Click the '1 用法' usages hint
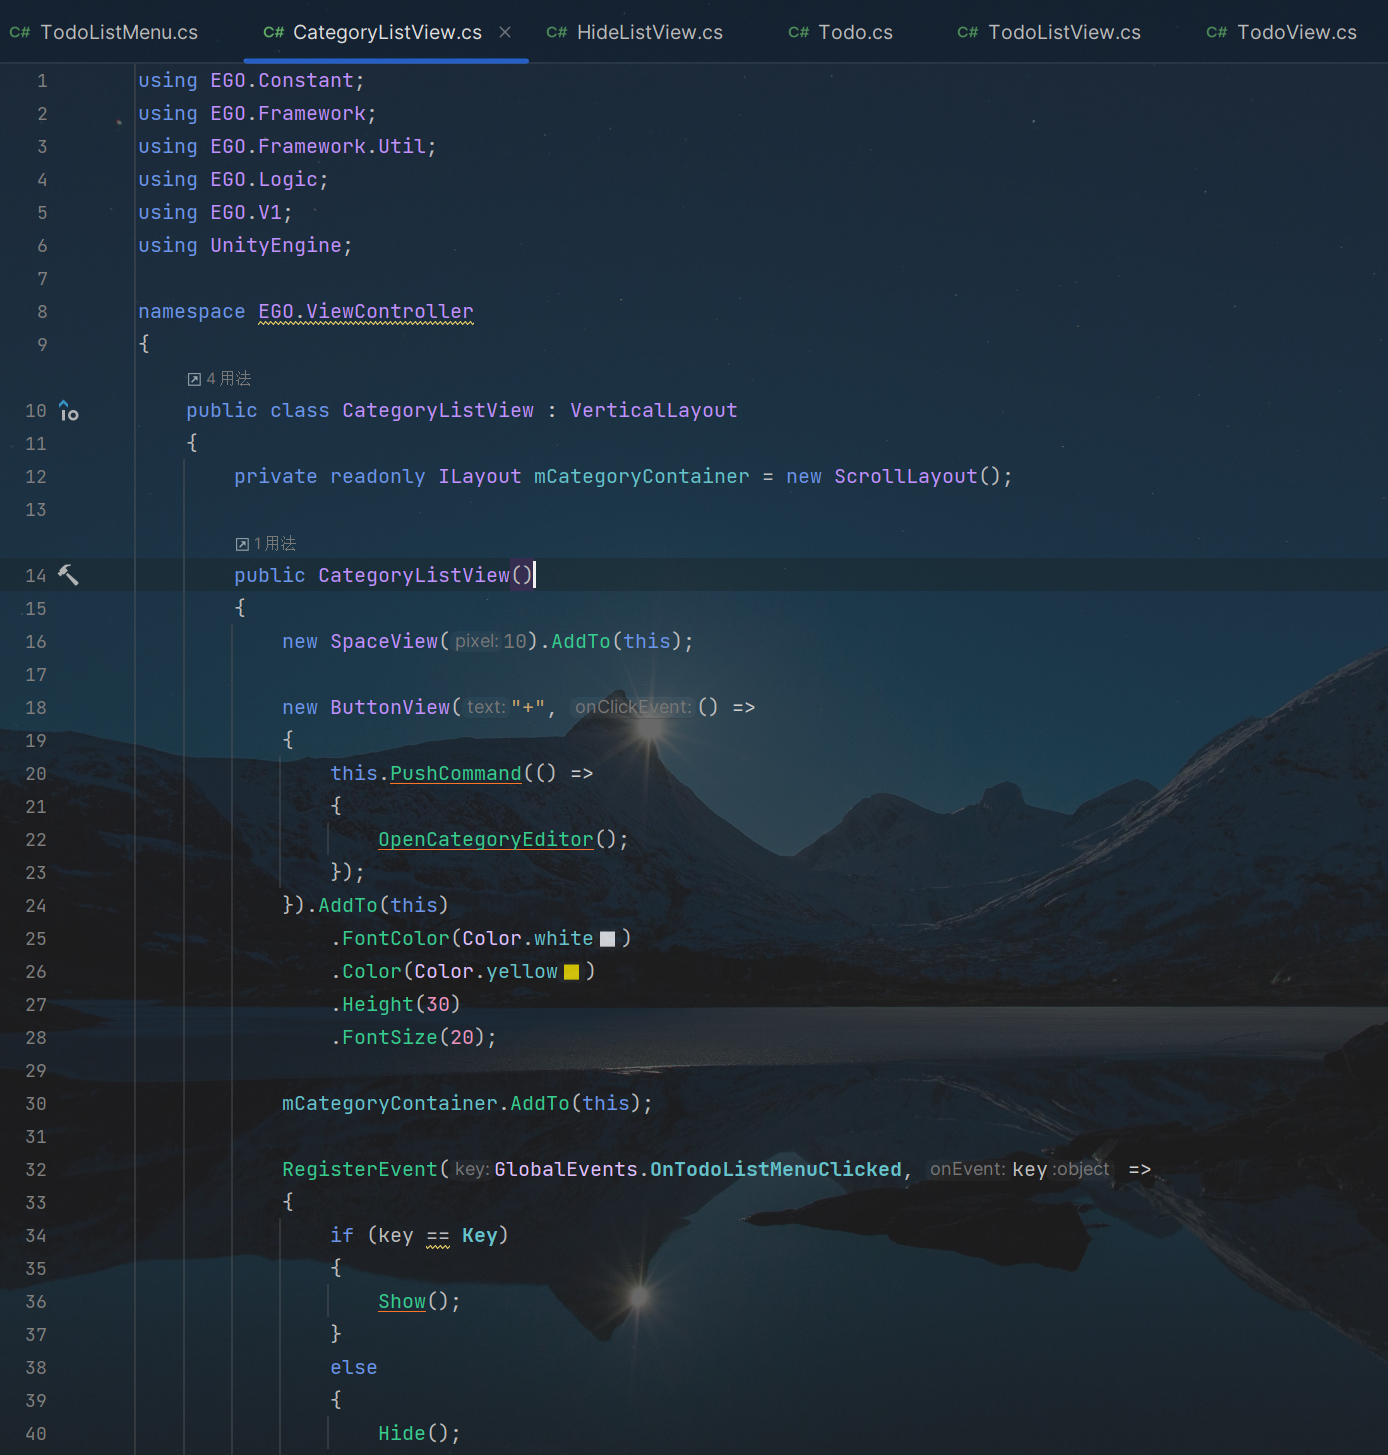Screen dimensions: 1388x1455 (x=266, y=543)
